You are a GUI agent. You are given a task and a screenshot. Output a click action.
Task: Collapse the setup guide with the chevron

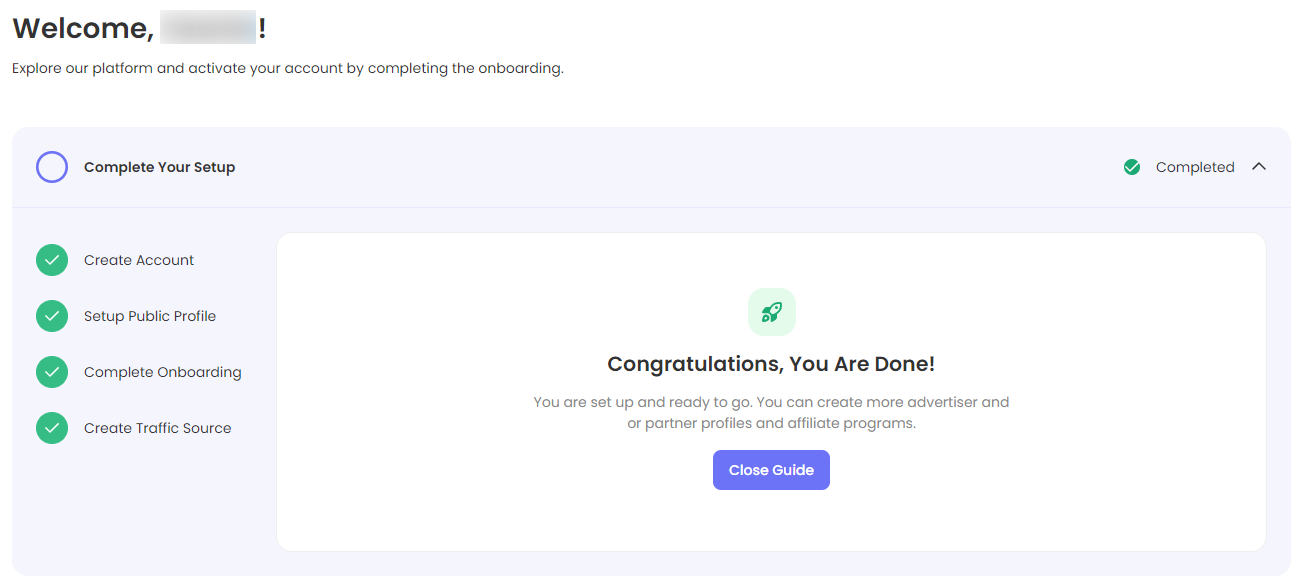(1259, 167)
